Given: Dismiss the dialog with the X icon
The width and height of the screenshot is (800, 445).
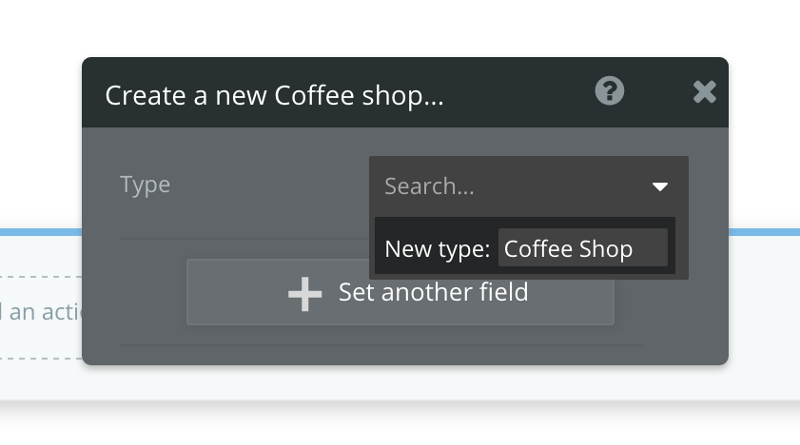Looking at the screenshot, I should [x=705, y=93].
